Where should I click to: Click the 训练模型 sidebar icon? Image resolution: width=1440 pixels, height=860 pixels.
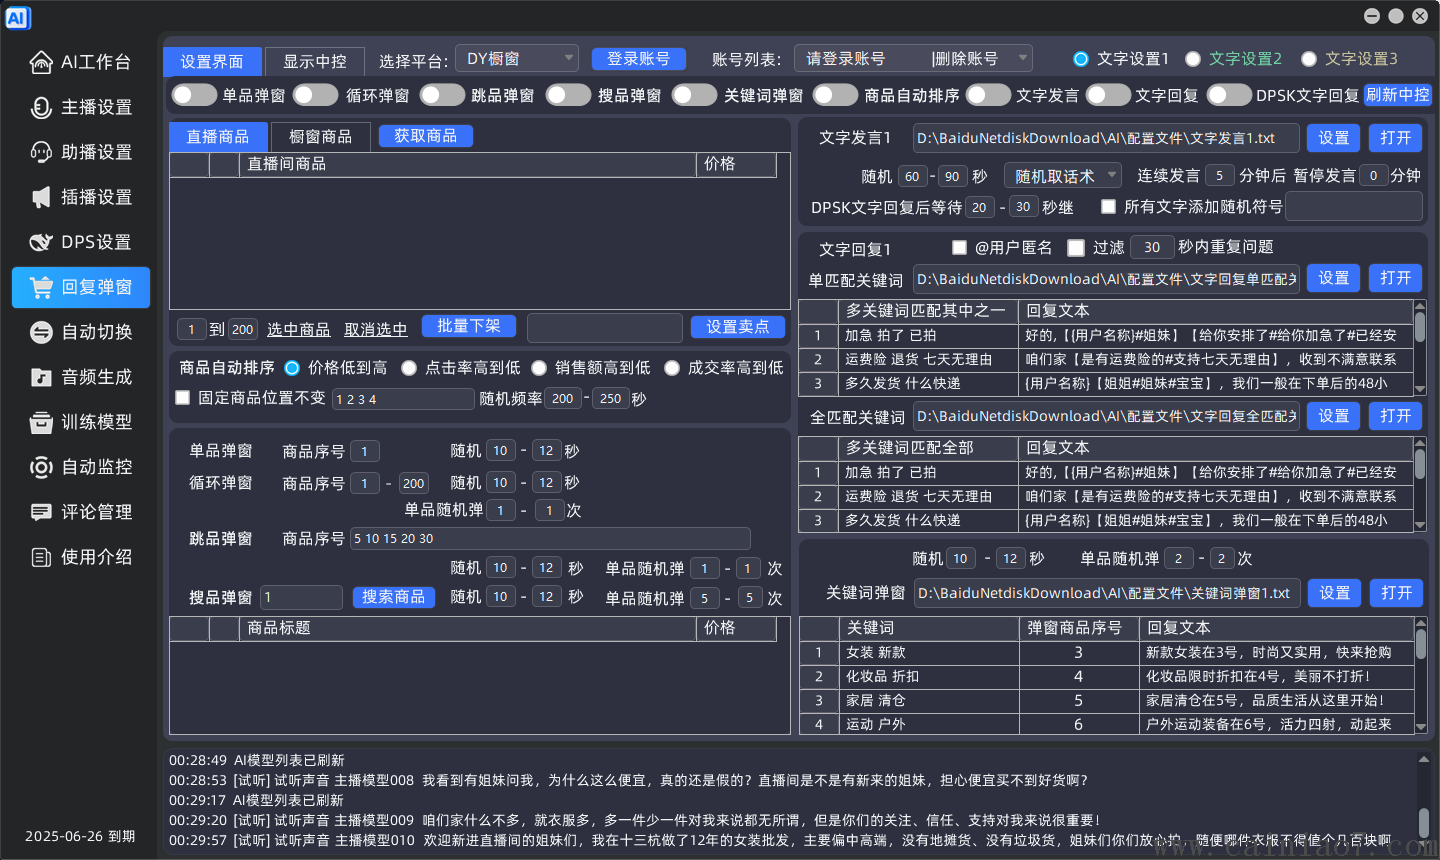(x=80, y=421)
